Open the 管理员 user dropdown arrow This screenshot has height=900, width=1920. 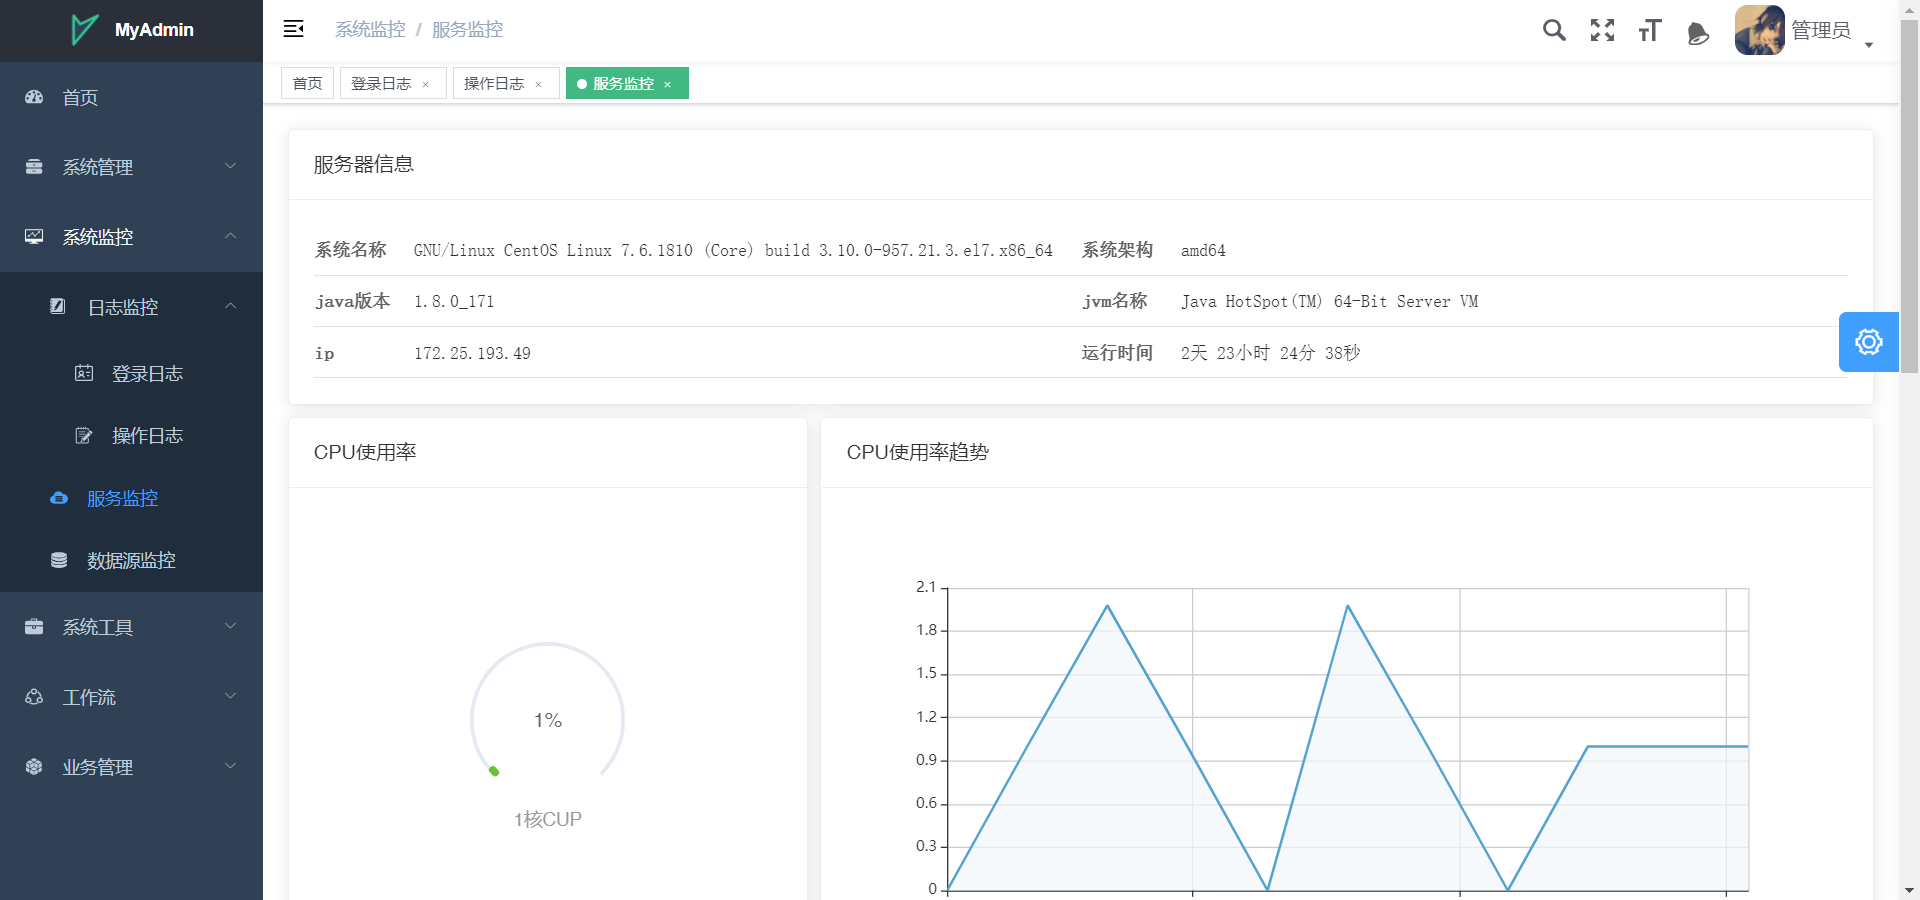pos(1868,45)
